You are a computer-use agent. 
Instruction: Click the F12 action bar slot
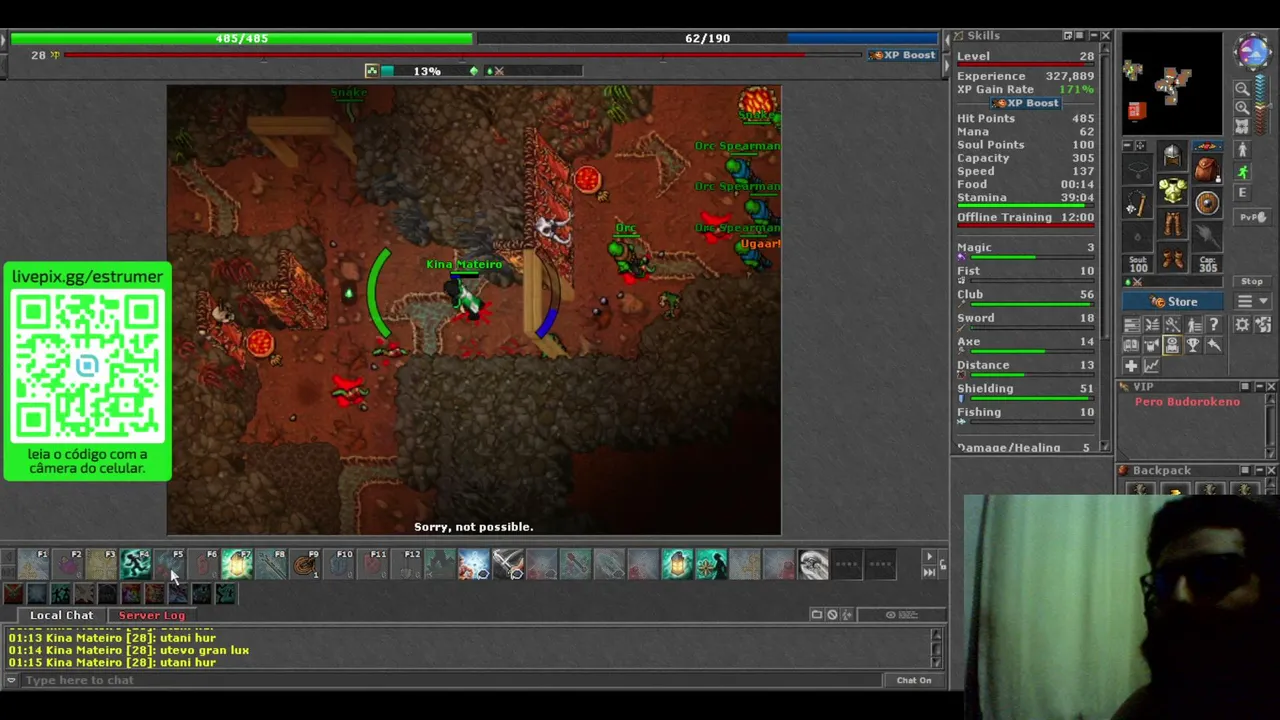click(407, 565)
